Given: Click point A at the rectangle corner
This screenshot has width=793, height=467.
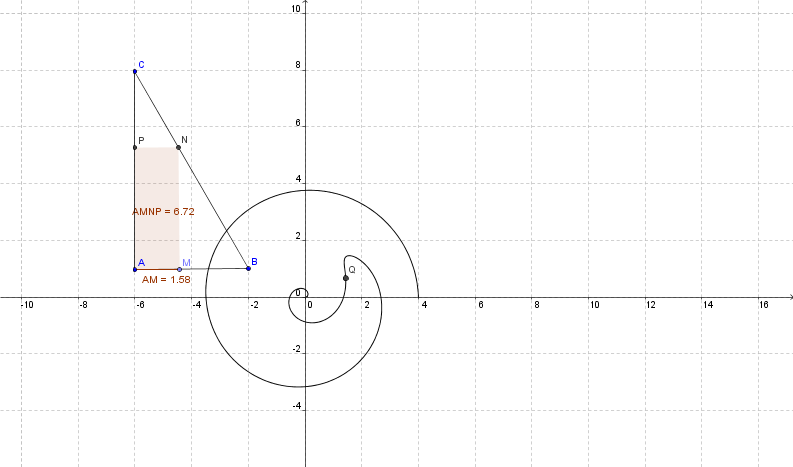Looking at the screenshot, I should [135, 269].
